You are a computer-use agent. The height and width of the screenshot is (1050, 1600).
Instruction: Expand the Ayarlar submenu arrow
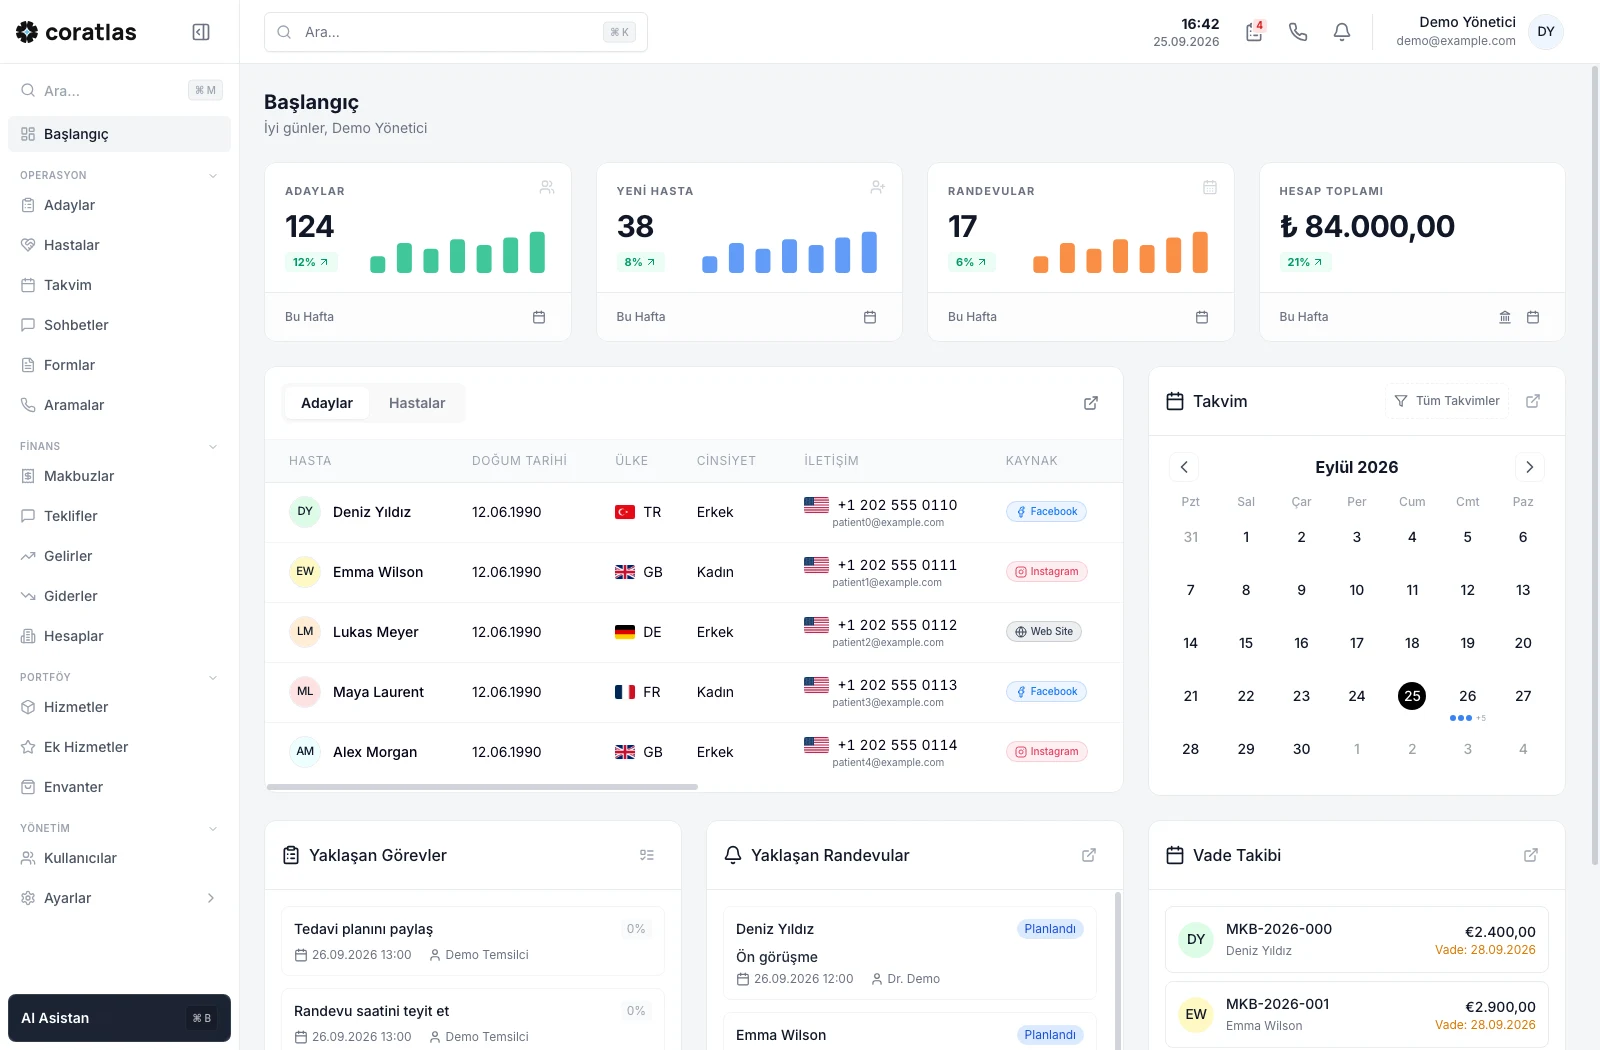point(211,898)
